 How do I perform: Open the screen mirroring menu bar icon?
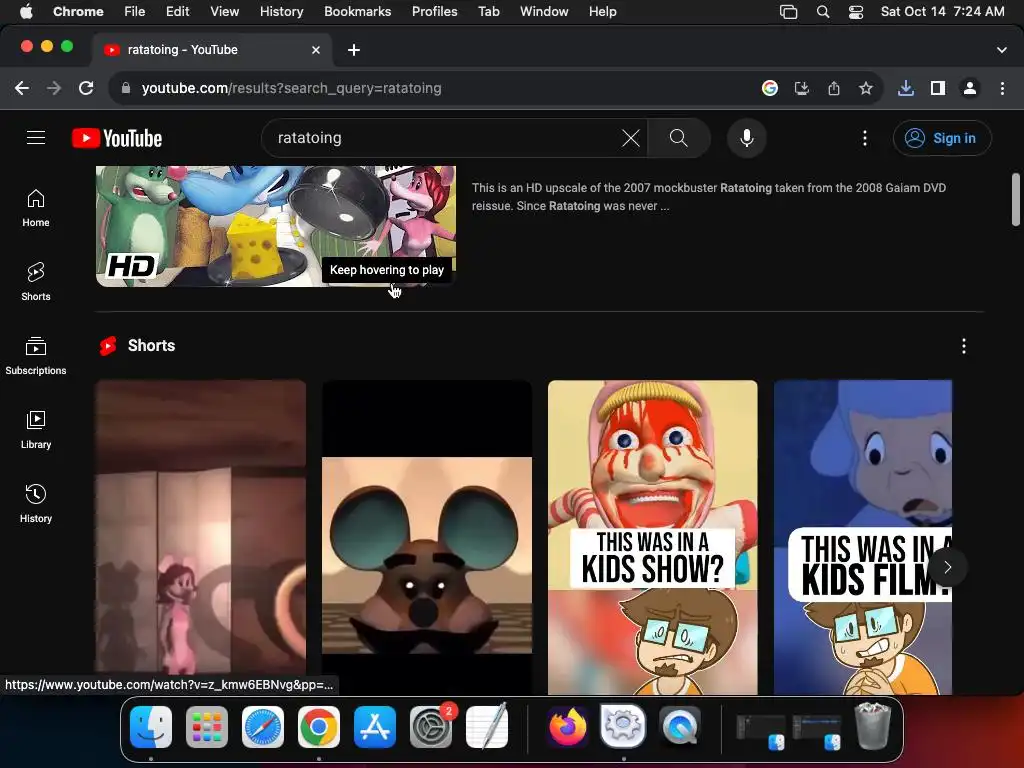(x=788, y=12)
